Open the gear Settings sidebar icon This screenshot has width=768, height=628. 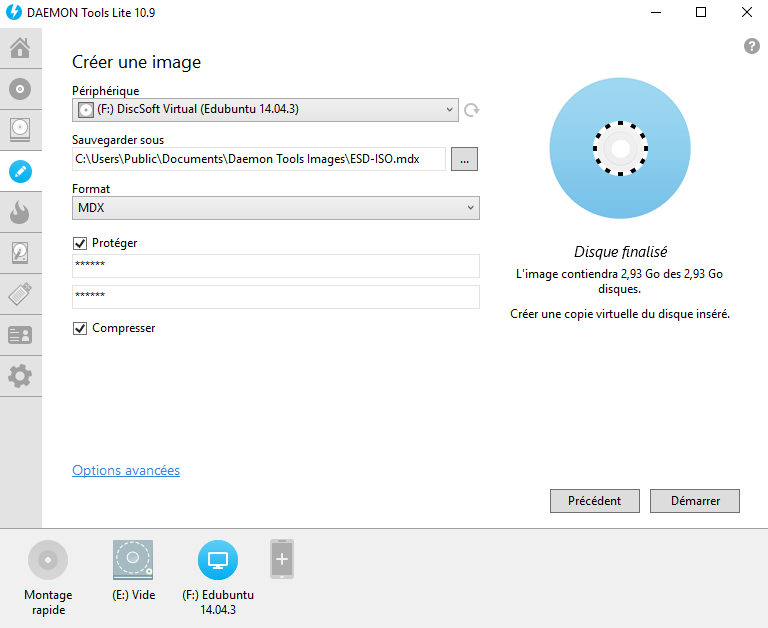point(20,376)
